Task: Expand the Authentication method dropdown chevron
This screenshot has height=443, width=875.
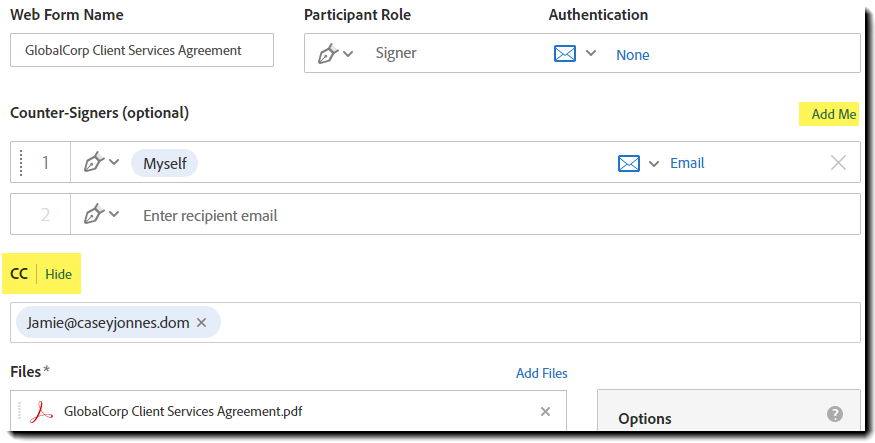Action: coord(591,54)
